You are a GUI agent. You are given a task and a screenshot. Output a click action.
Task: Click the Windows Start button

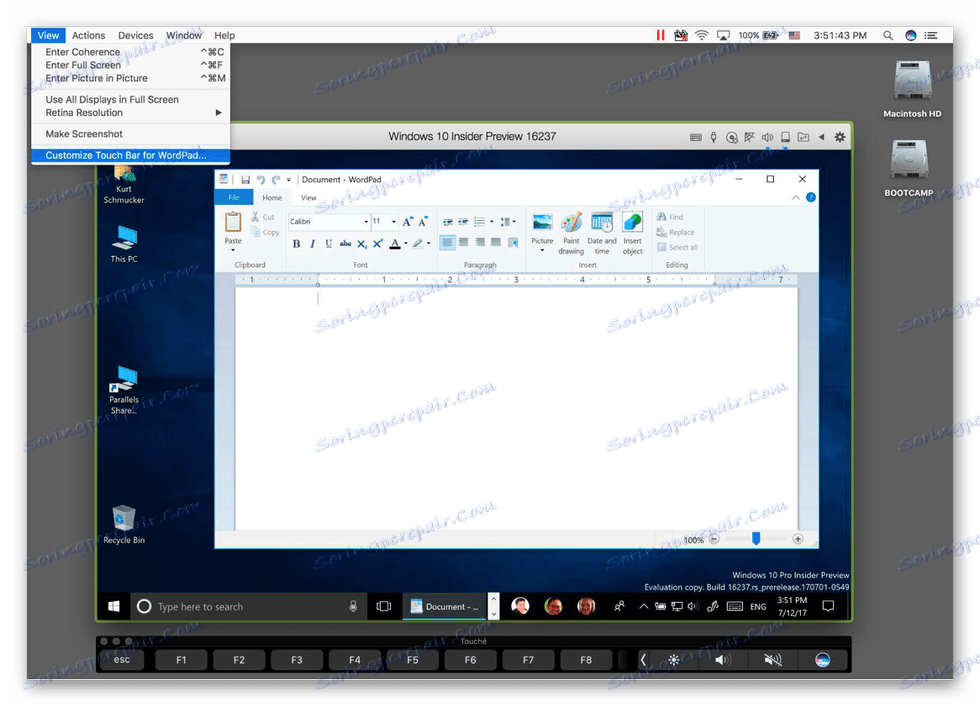click(x=114, y=606)
